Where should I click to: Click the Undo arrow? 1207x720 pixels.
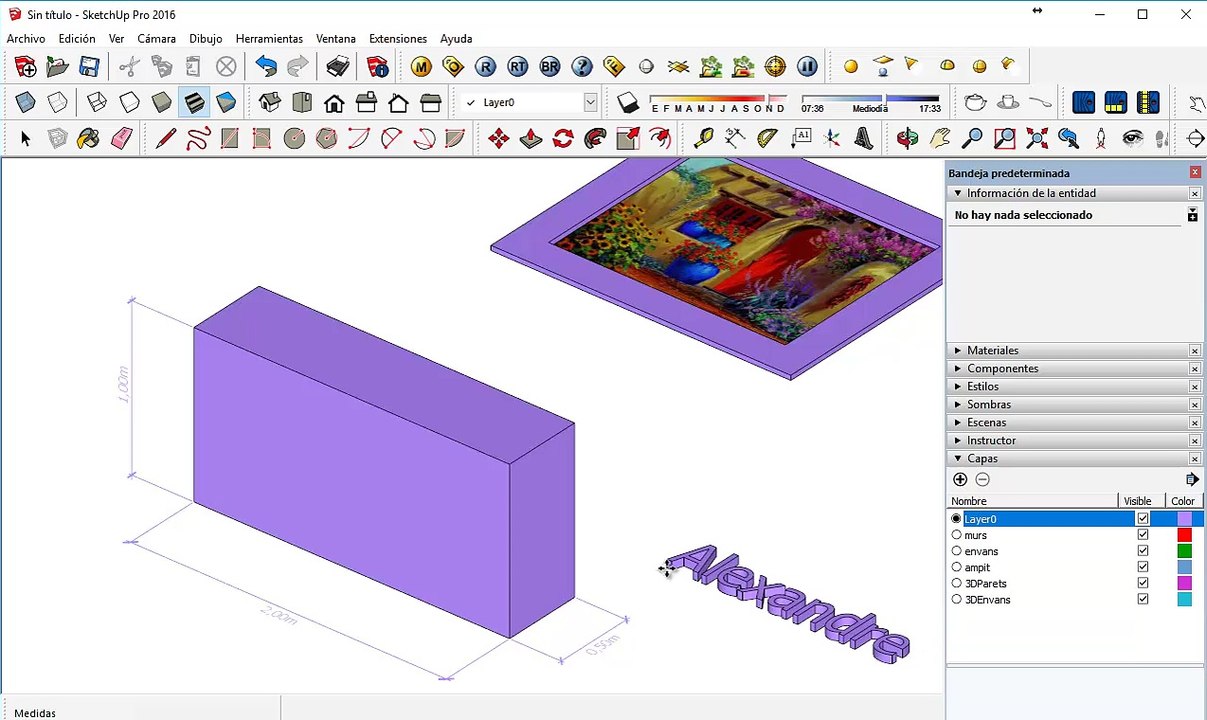click(x=266, y=67)
